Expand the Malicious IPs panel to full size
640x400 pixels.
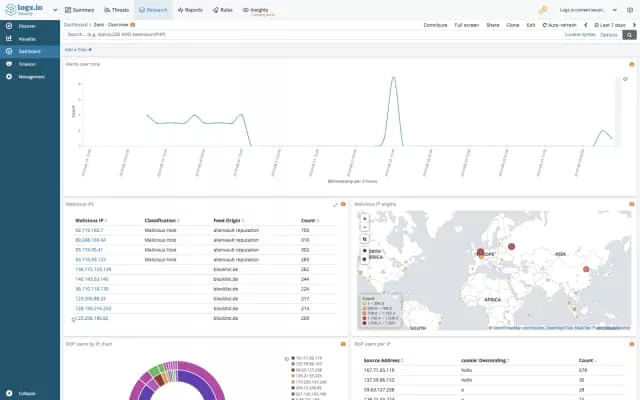[335, 204]
